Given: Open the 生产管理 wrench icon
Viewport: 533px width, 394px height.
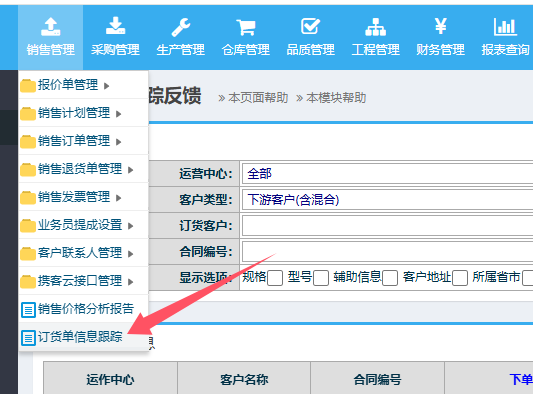Looking at the screenshot, I should (180, 27).
